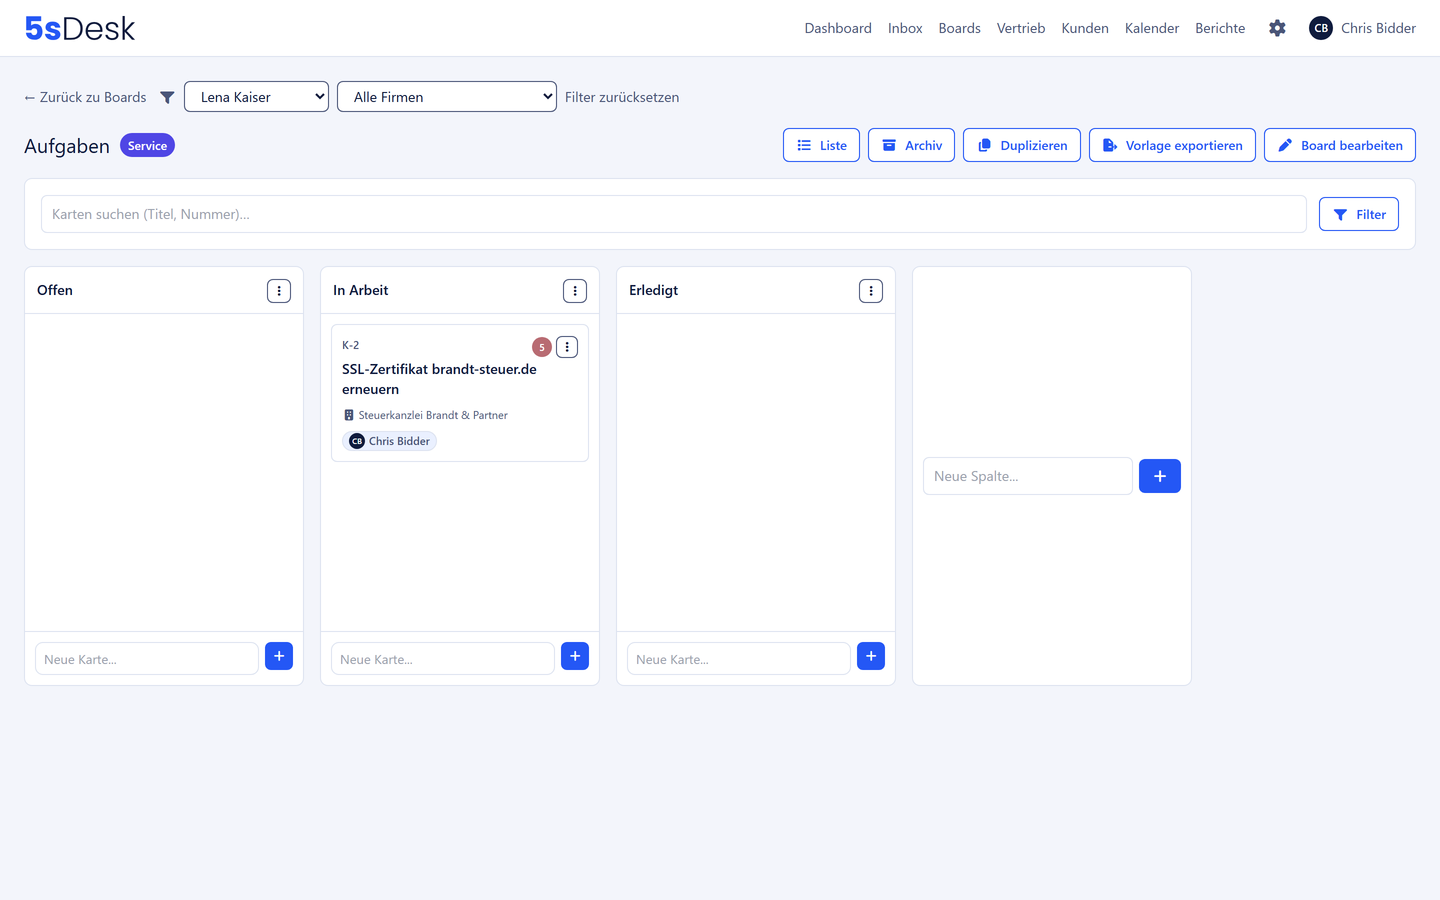
Task: Navigate to Boards in the top menu
Action: click(x=959, y=28)
